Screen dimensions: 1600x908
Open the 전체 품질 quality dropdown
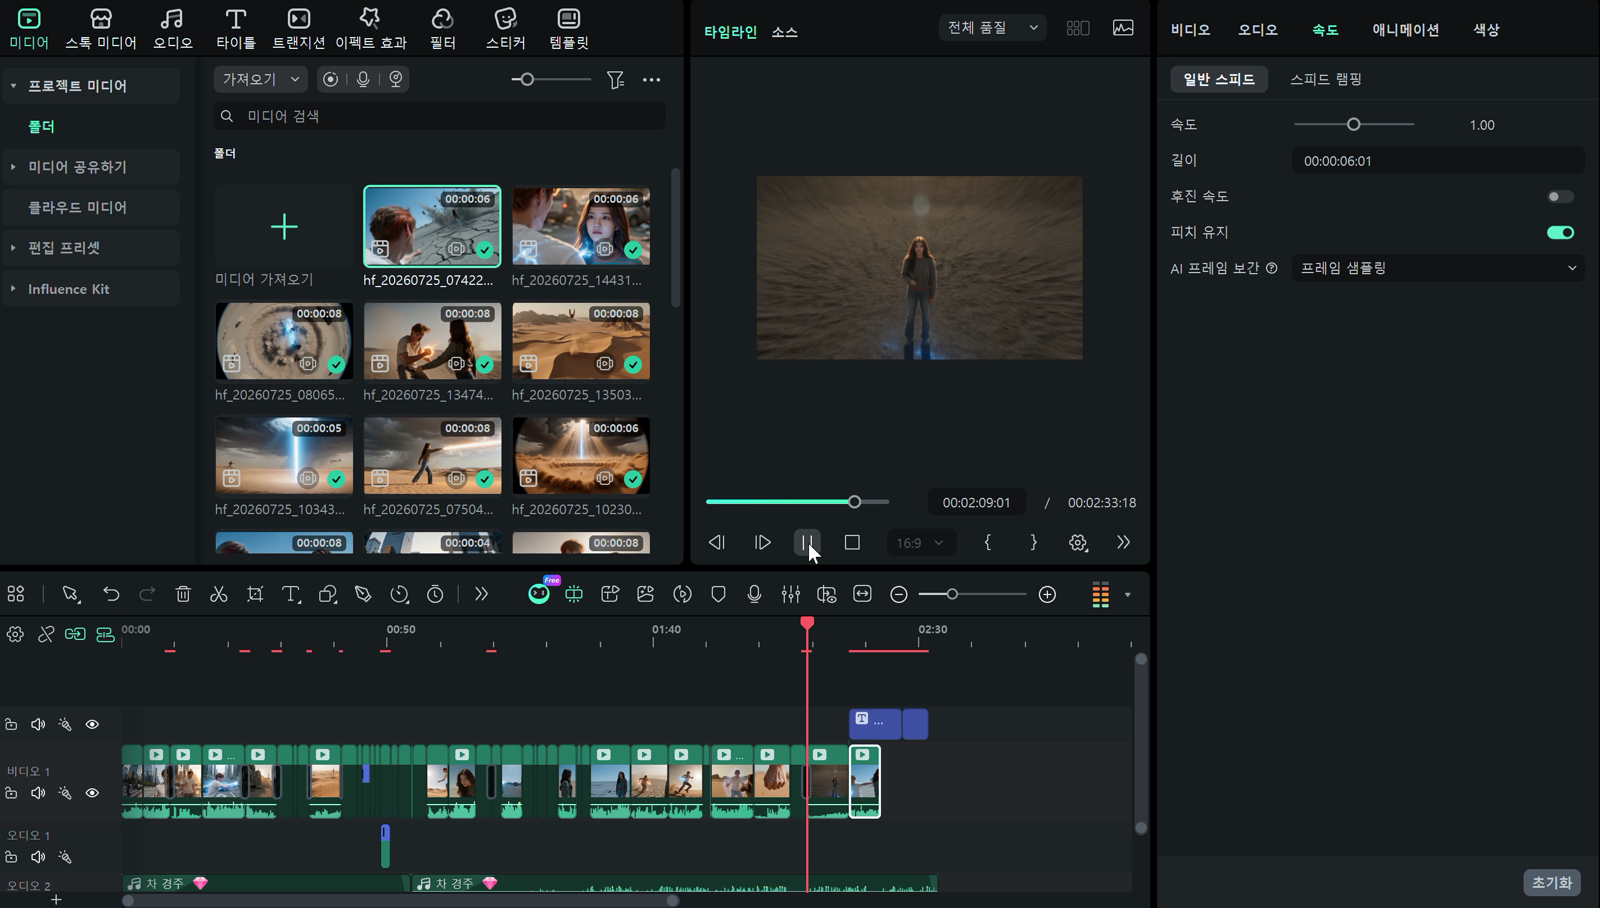[992, 28]
